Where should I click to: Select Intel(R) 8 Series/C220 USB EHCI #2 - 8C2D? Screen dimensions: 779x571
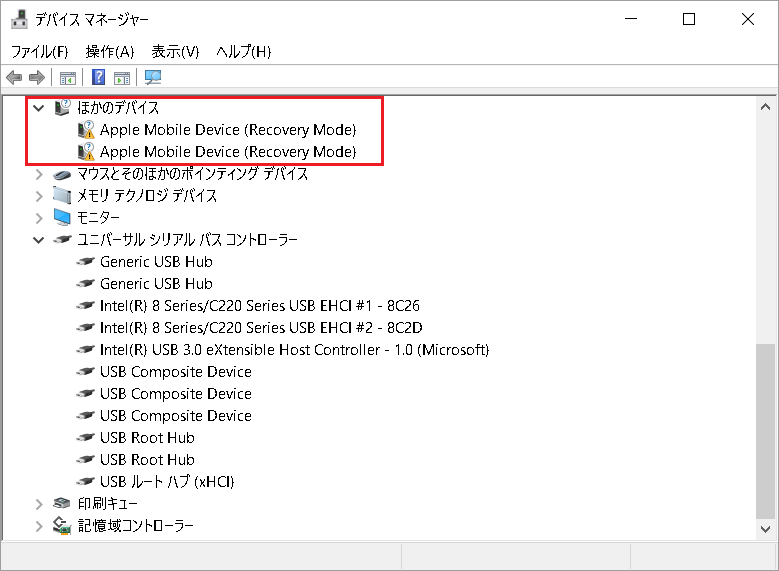[261, 327]
